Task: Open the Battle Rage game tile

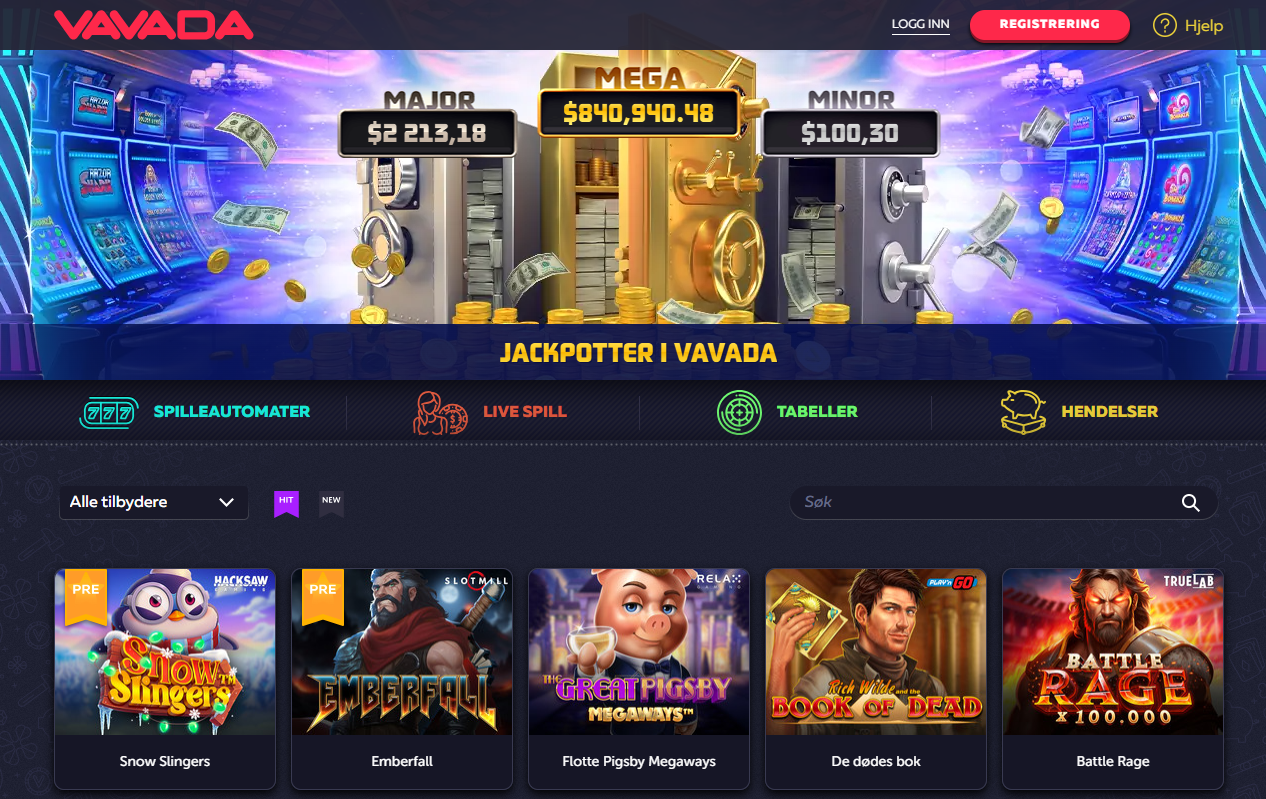Action: (1113, 652)
